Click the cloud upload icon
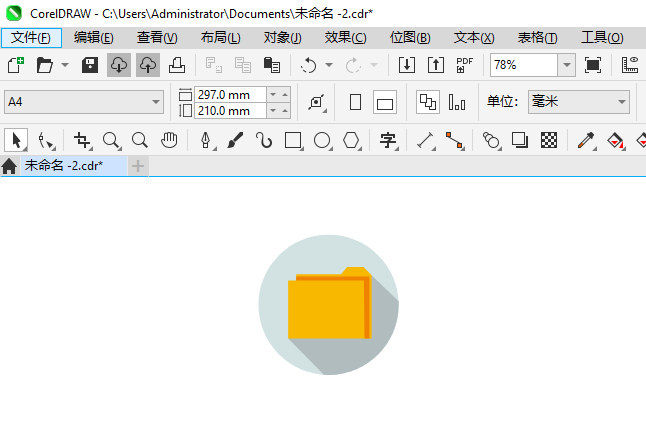The image size is (646, 435). pos(148,65)
